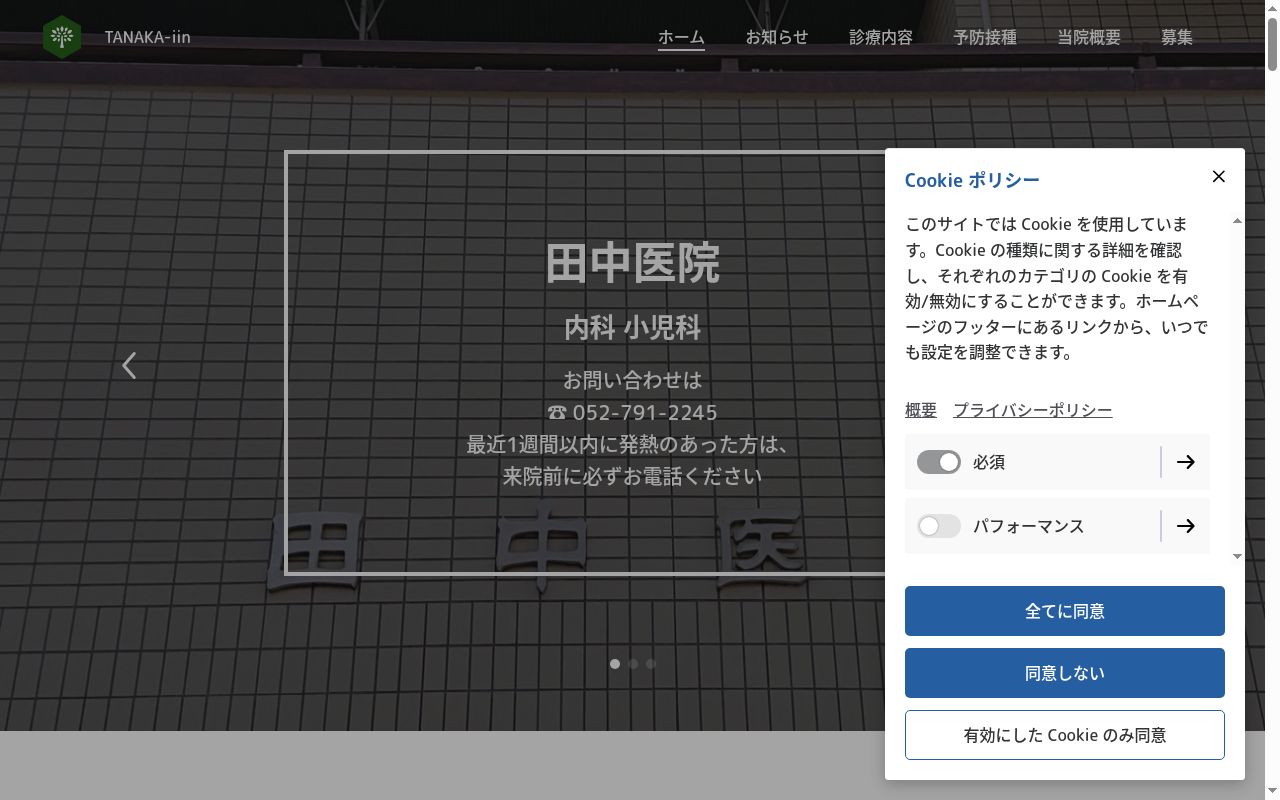
Task: Open the プライバシーポリシー link
Action: [x=1033, y=410]
